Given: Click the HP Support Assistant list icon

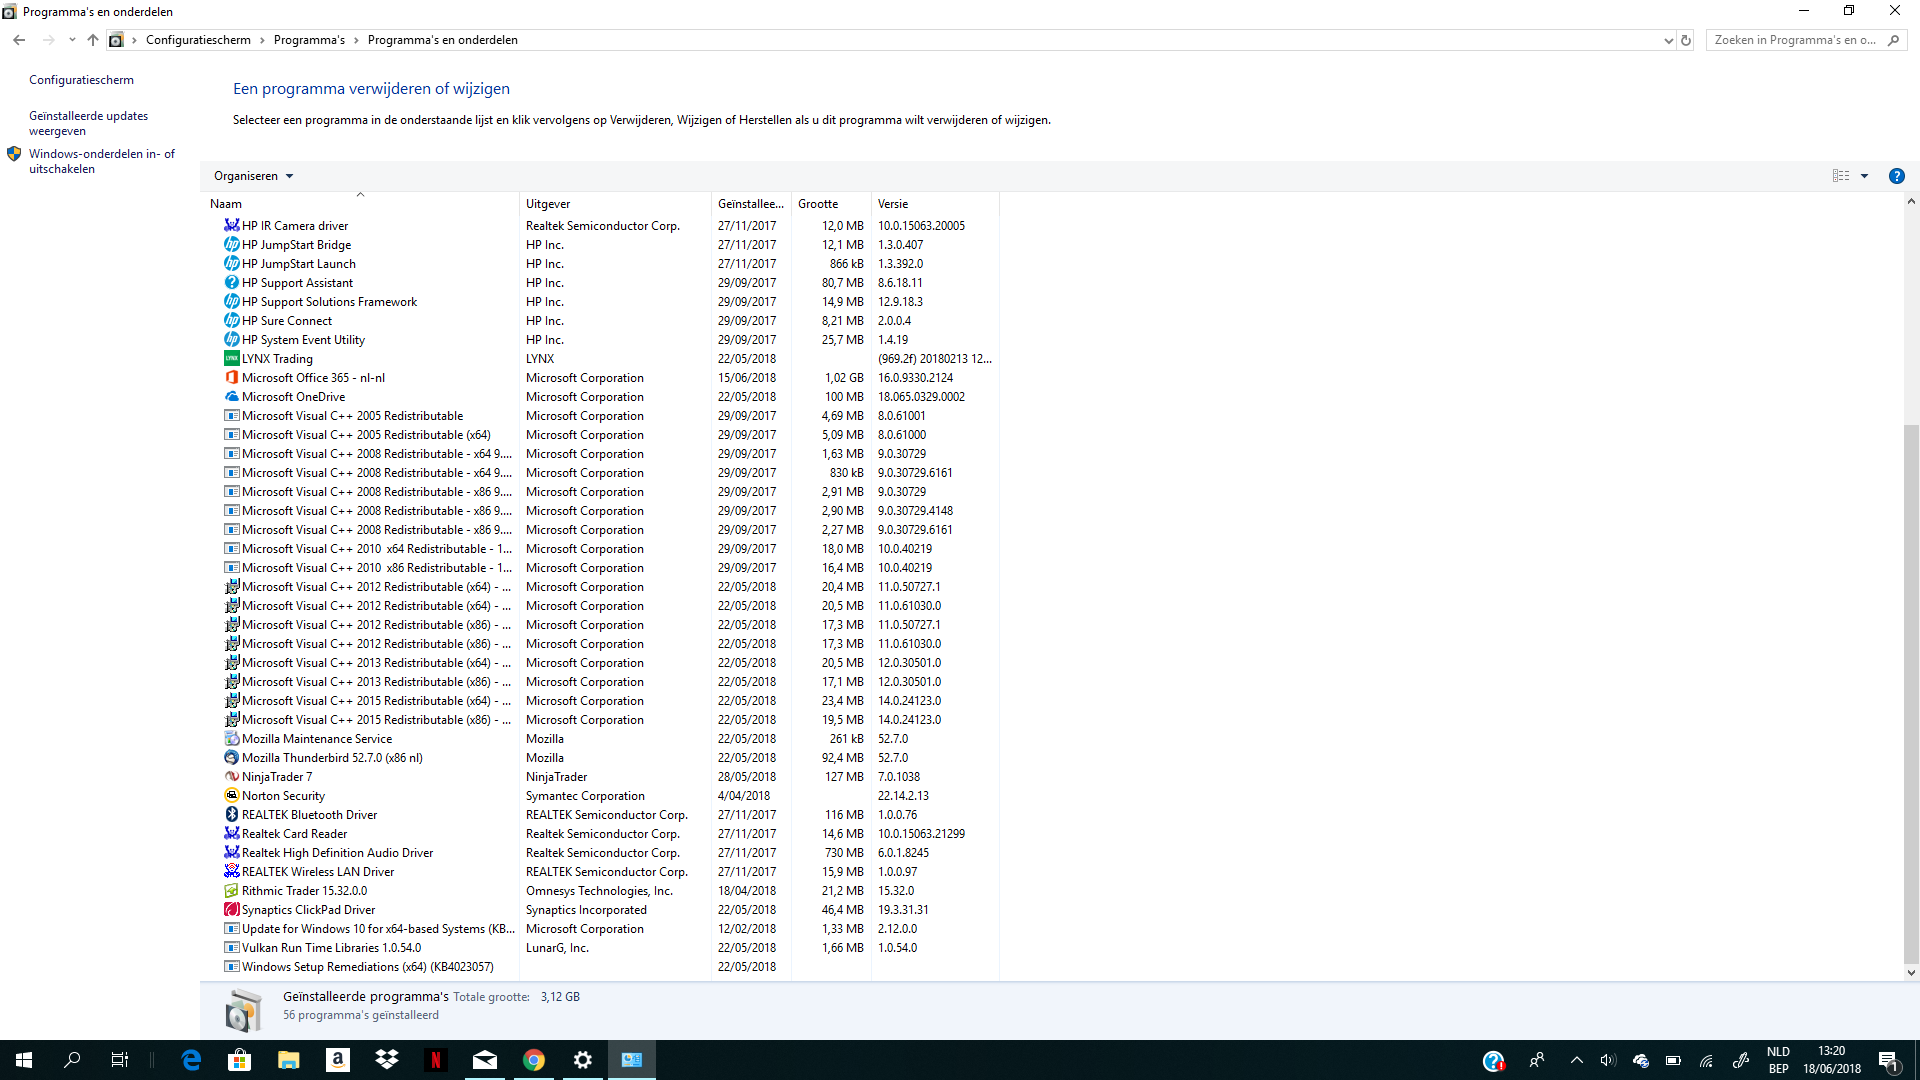Looking at the screenshot, I should coord(231,283).
